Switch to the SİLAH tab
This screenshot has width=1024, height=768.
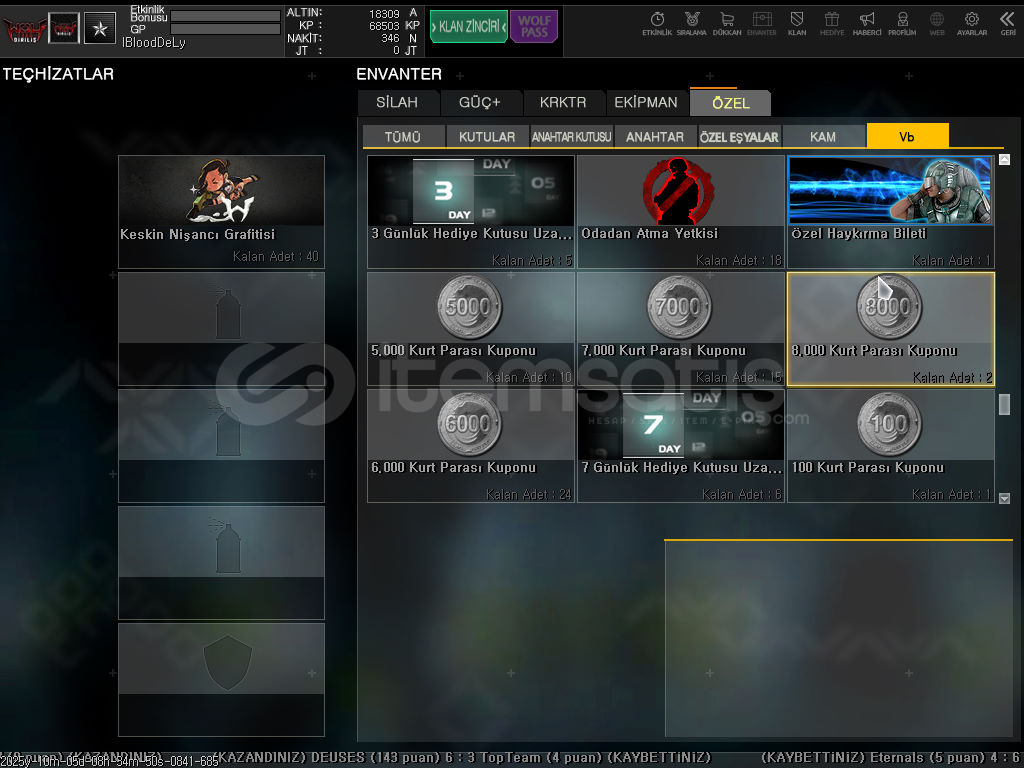[x=397, y=103]
